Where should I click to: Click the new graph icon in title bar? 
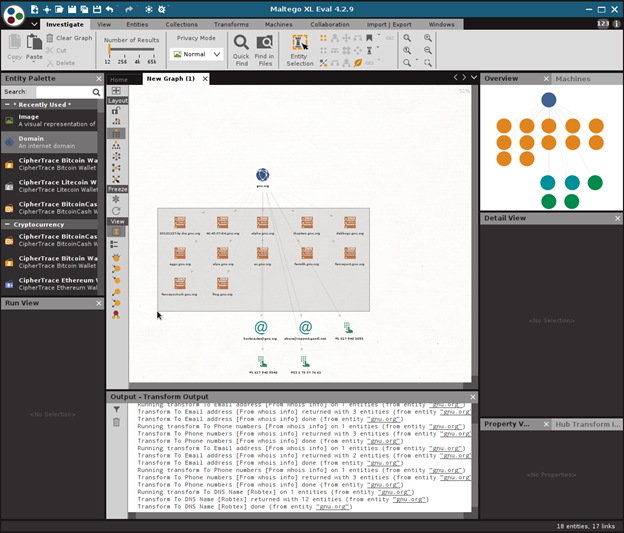click(x=35, y=9)
